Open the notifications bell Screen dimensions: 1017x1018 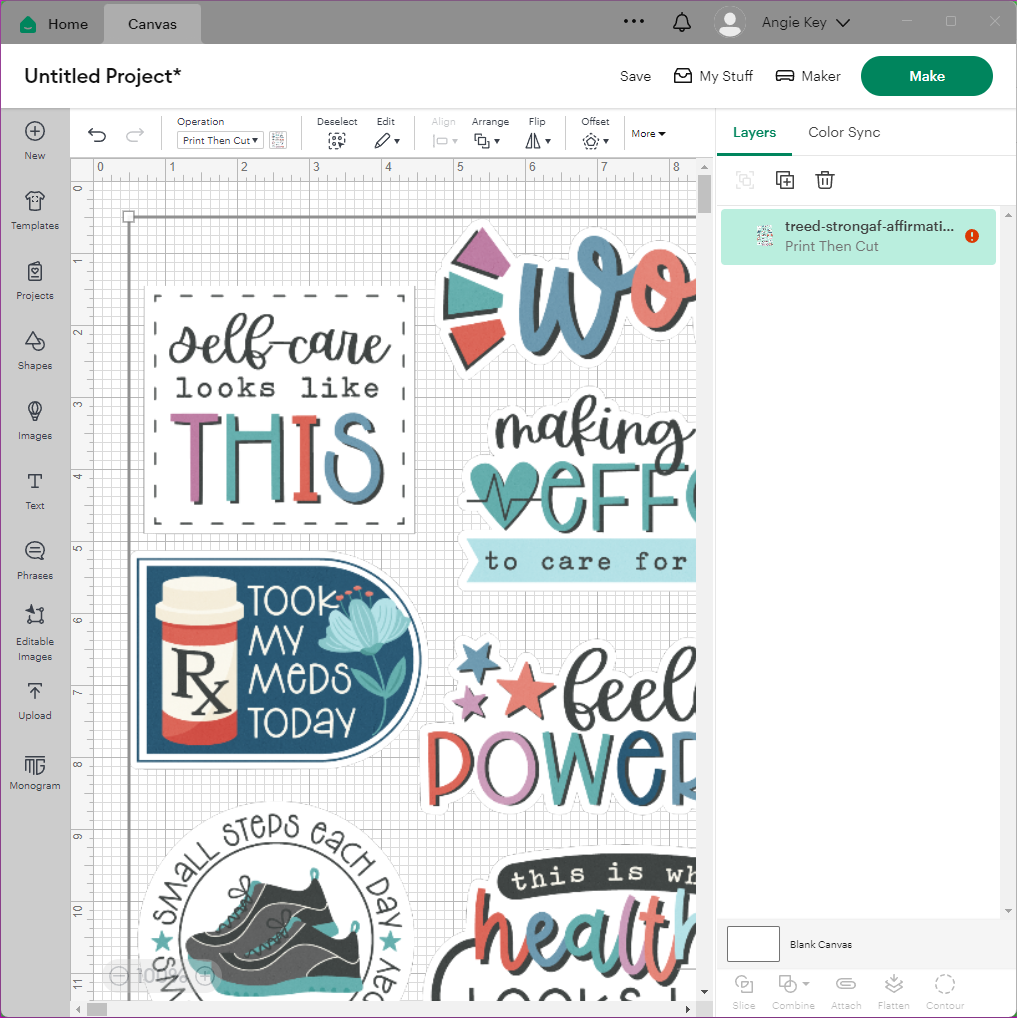[682, 22]
